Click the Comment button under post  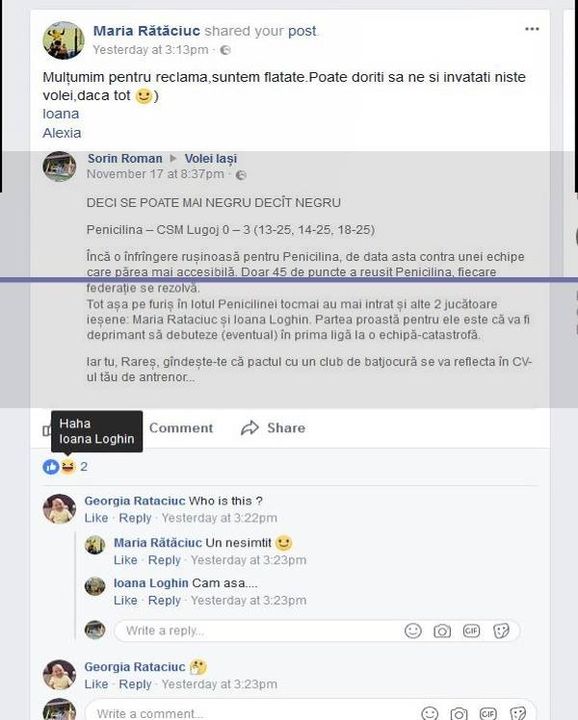tap(181, 428)
